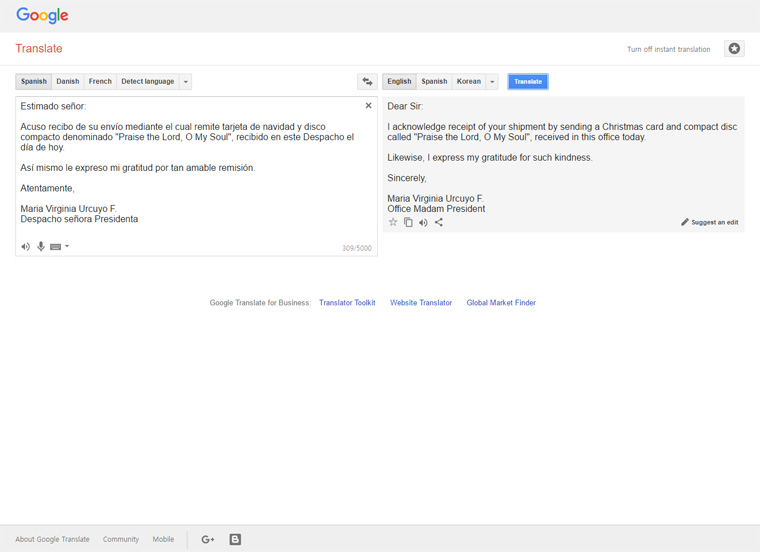Click the 'Office Madam President' translated line
Screen dimensions: 760x552
pos(436,209)
